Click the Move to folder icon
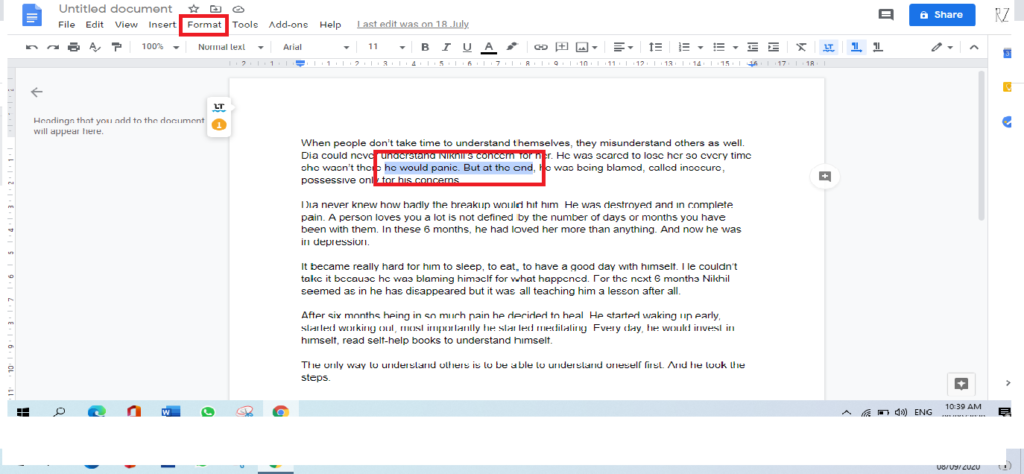Image resolution: width=1024 pixels, height=474 pixels. (x=216, y=9)
